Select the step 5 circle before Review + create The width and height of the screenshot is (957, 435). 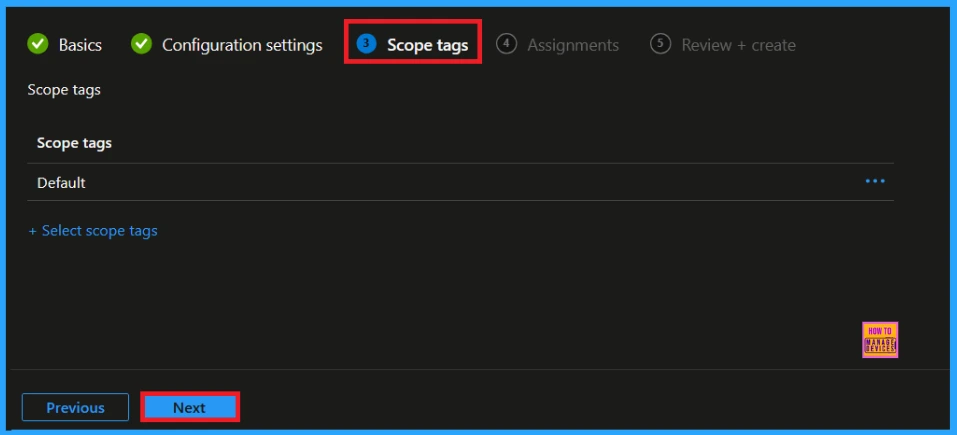660,45
